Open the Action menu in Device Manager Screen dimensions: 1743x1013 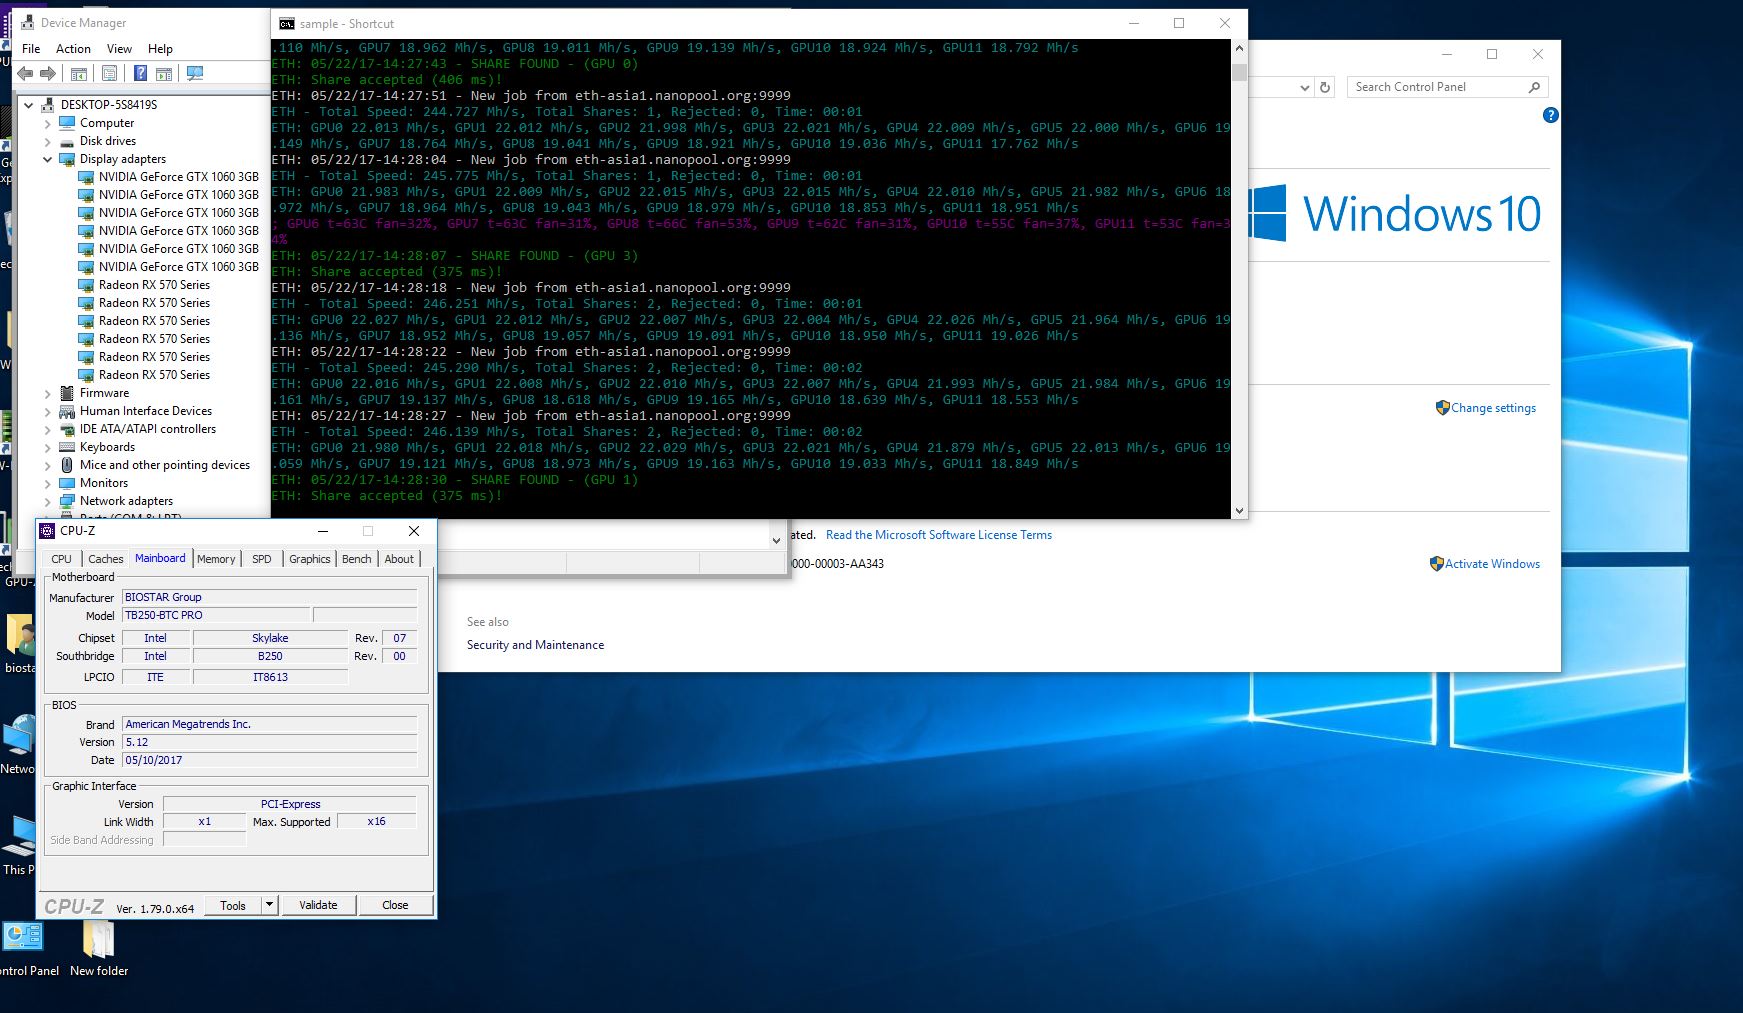click(73, 48)
